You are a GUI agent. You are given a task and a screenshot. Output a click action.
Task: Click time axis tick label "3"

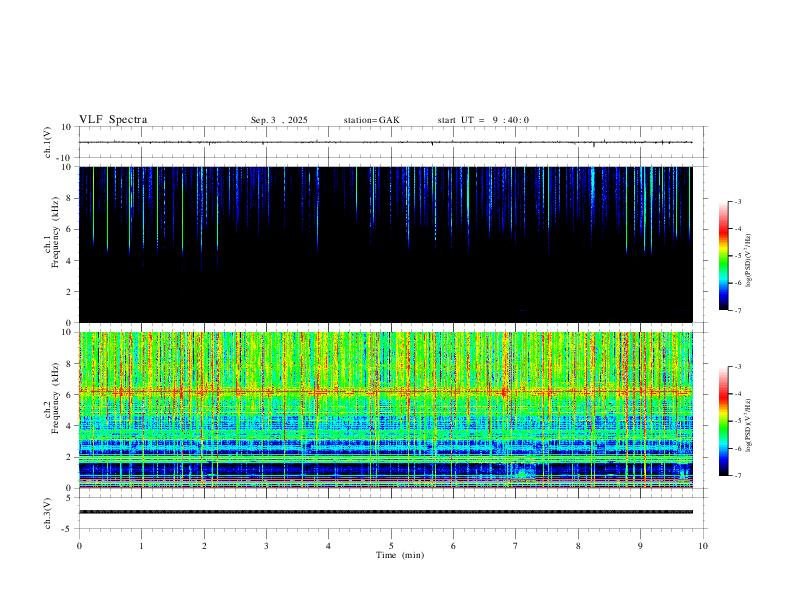click(x=266, y=546)
